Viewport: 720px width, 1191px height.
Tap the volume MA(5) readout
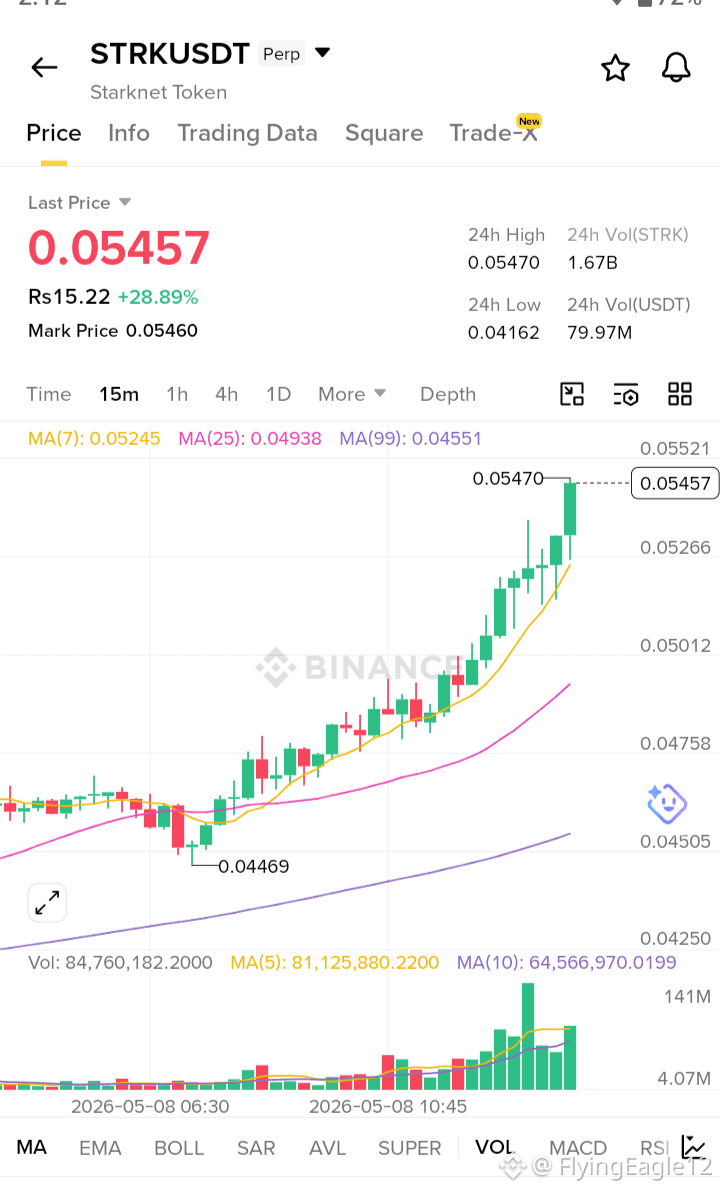(334, 962)
